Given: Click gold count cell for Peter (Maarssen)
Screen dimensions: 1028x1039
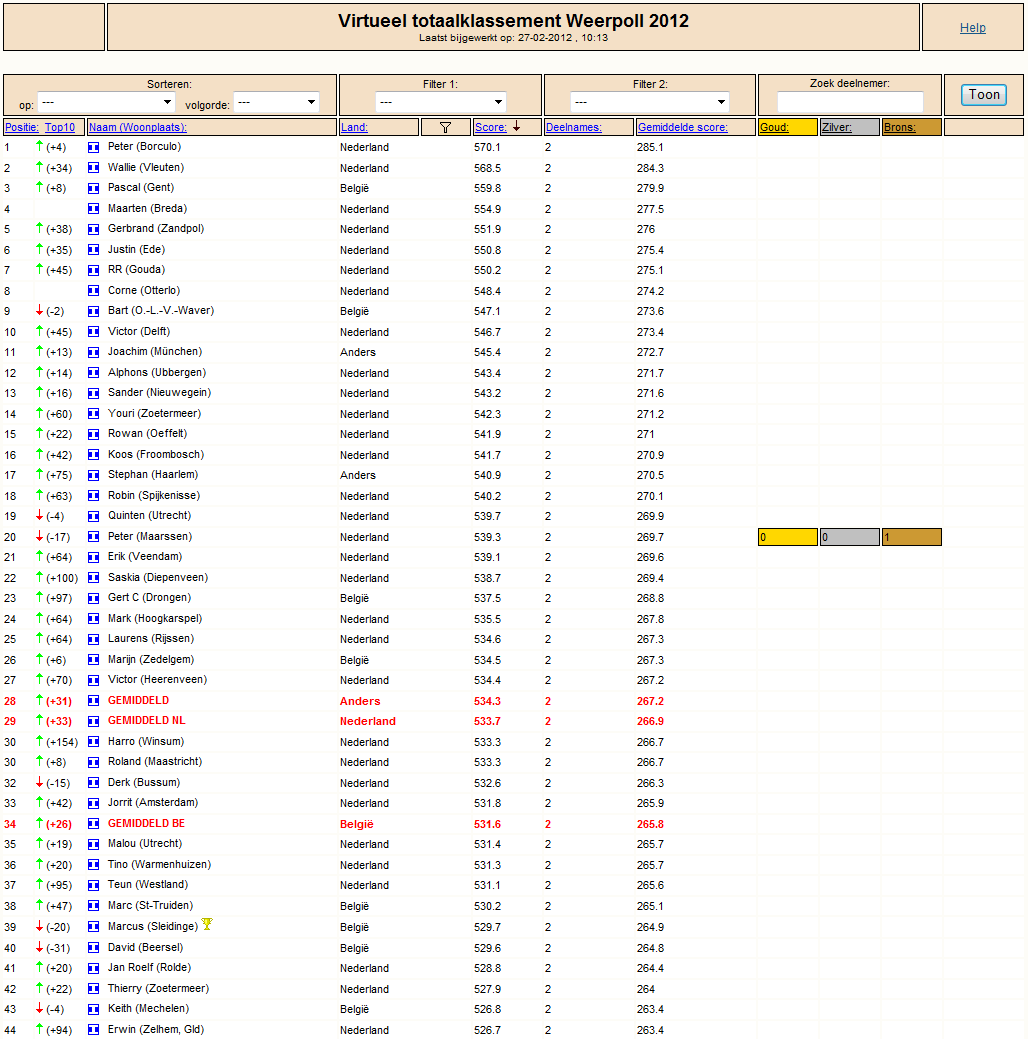Looking at the screenshot, I should (787, 537).
